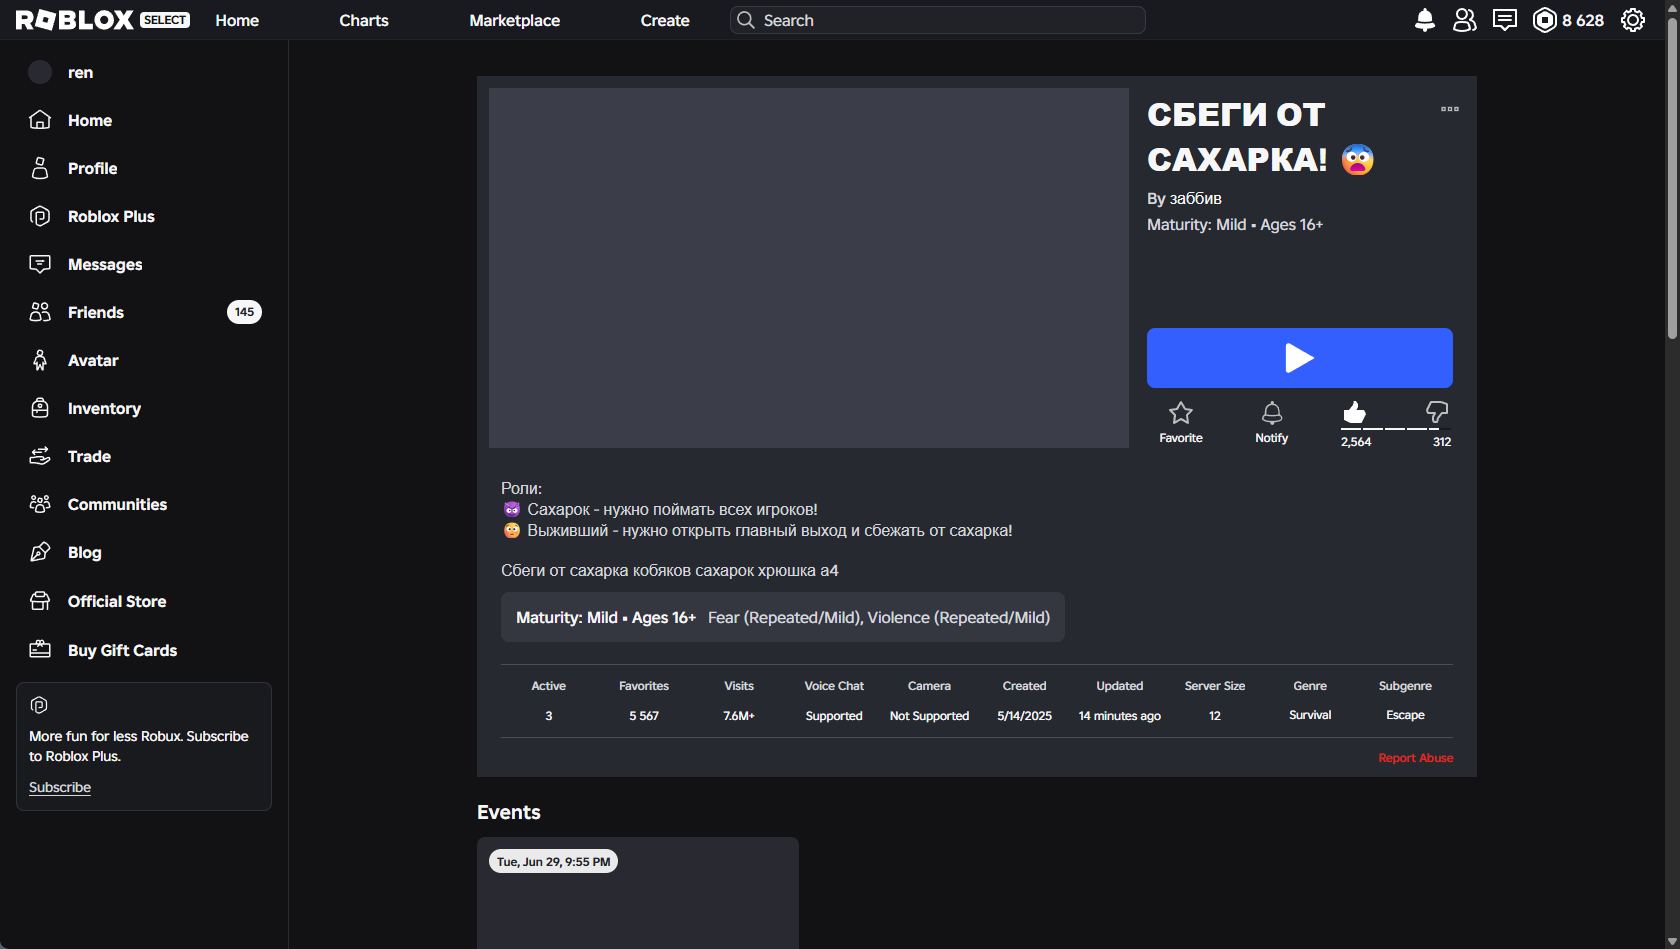
Task: Open Charts in the top navigation
Action: coord(364,20)
